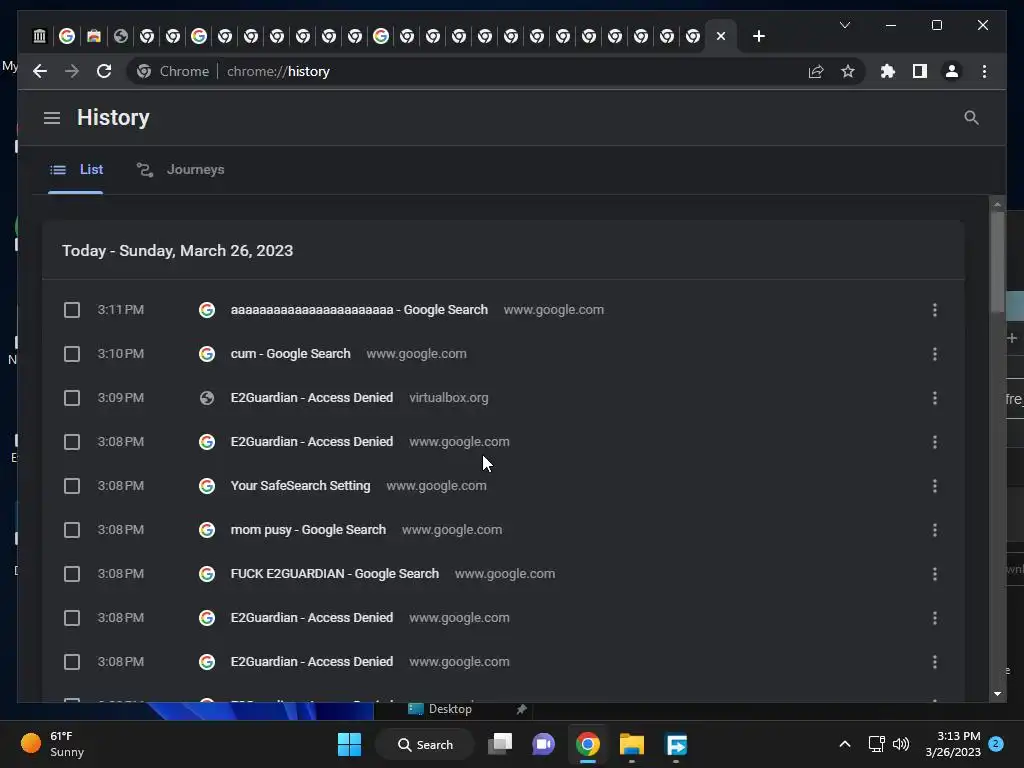Click the share page icon in address bar
This screenshot has width=1024, height=768.
tap(816, 71)
